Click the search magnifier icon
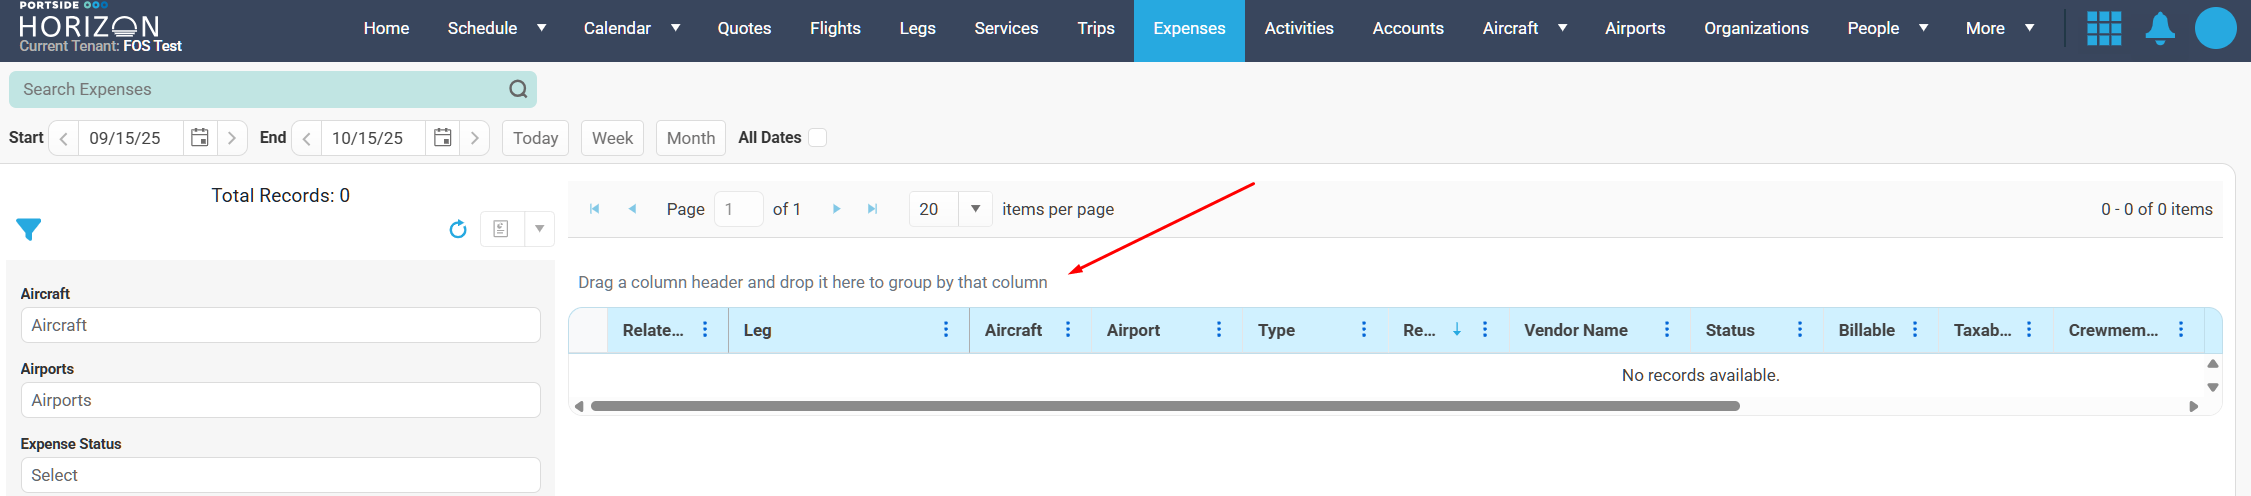Screen dimensions: 2251x496 (518, 89)
